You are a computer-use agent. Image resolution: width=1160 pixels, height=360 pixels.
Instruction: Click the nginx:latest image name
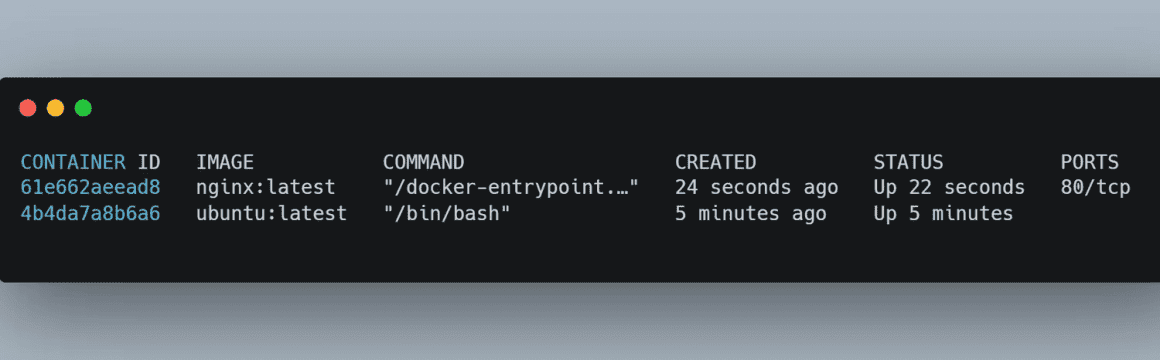[266, 188]
